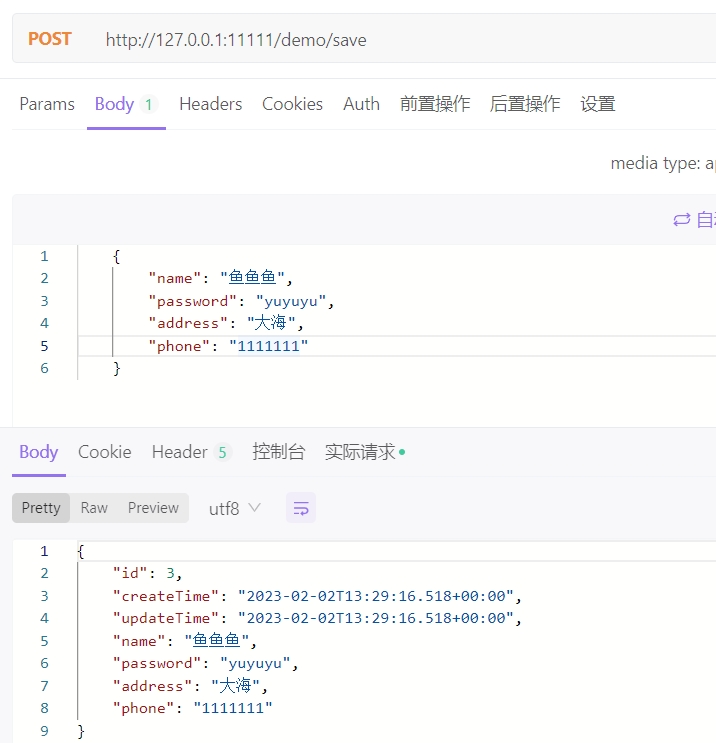The height and width of the screenshot is (743, 716).
Task: Click the "1111111" phone value in request body
Action: coord(269,346)
